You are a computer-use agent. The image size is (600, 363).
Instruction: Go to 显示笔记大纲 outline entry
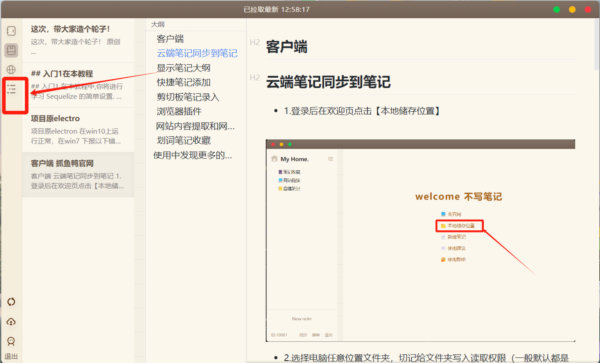coord(183,68)
